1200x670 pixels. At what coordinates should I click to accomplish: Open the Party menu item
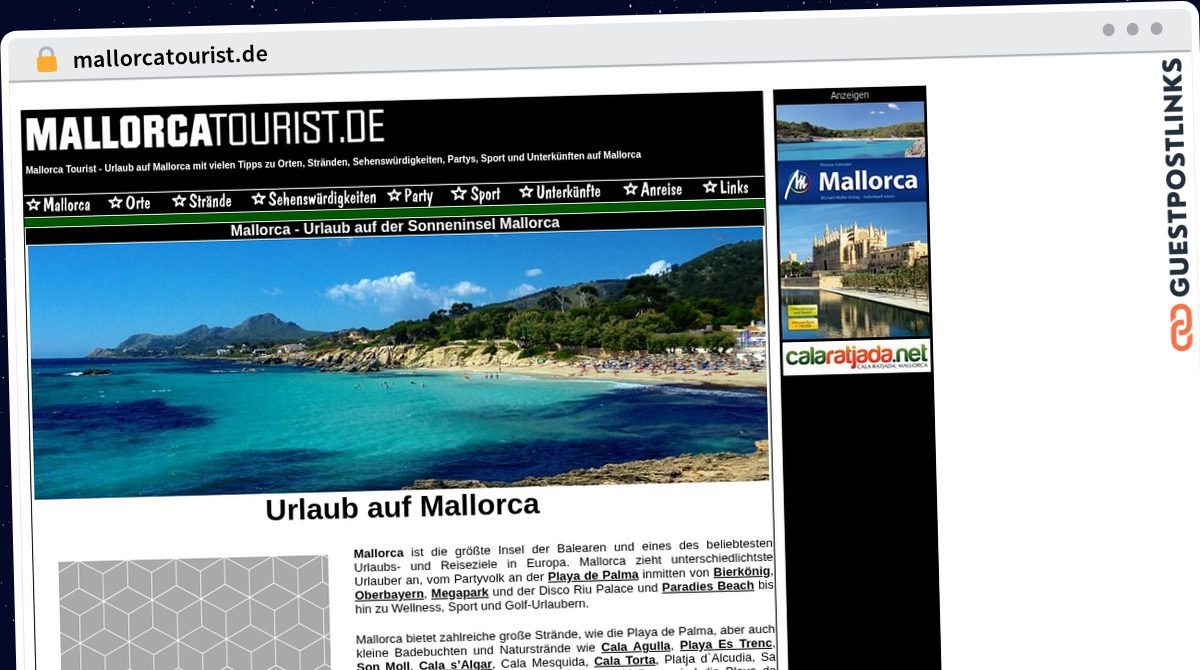coord(411,196)
